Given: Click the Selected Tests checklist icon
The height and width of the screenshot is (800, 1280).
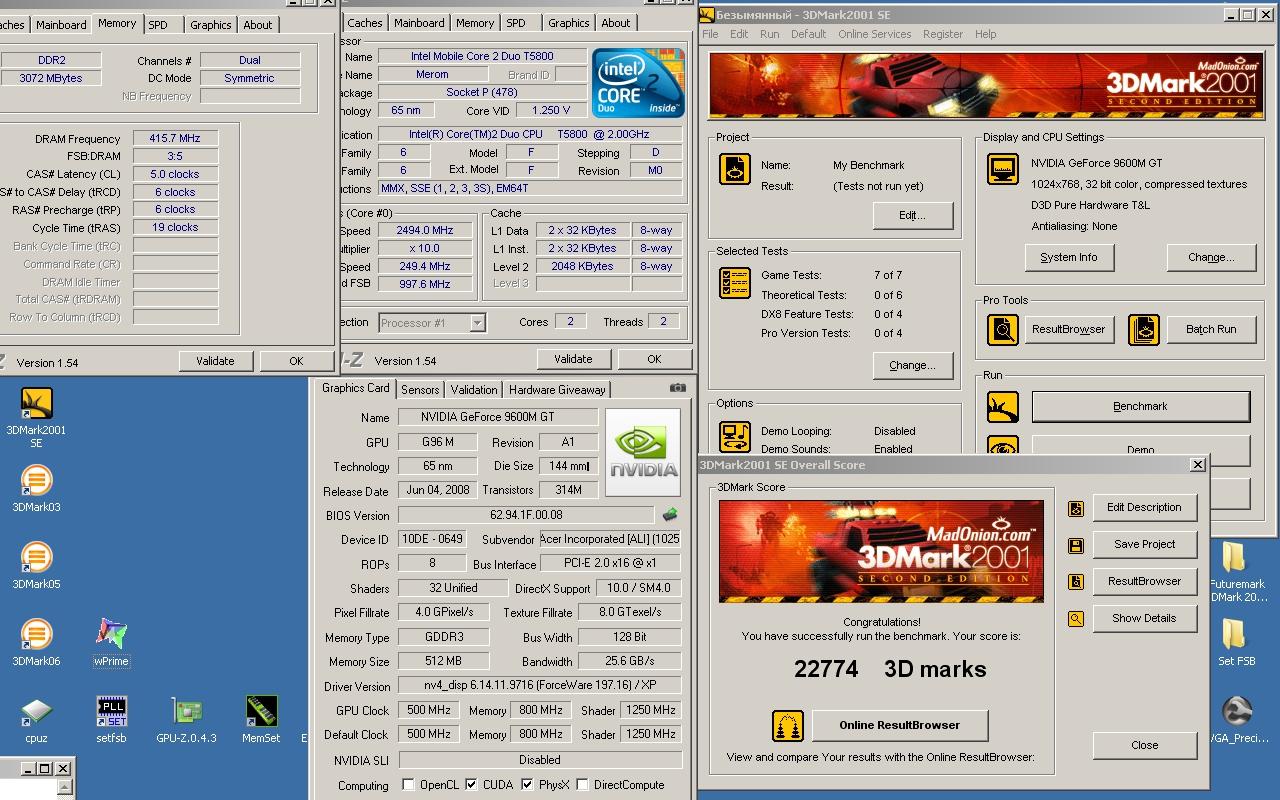Looking at the screenshot, I should (735, 282).
